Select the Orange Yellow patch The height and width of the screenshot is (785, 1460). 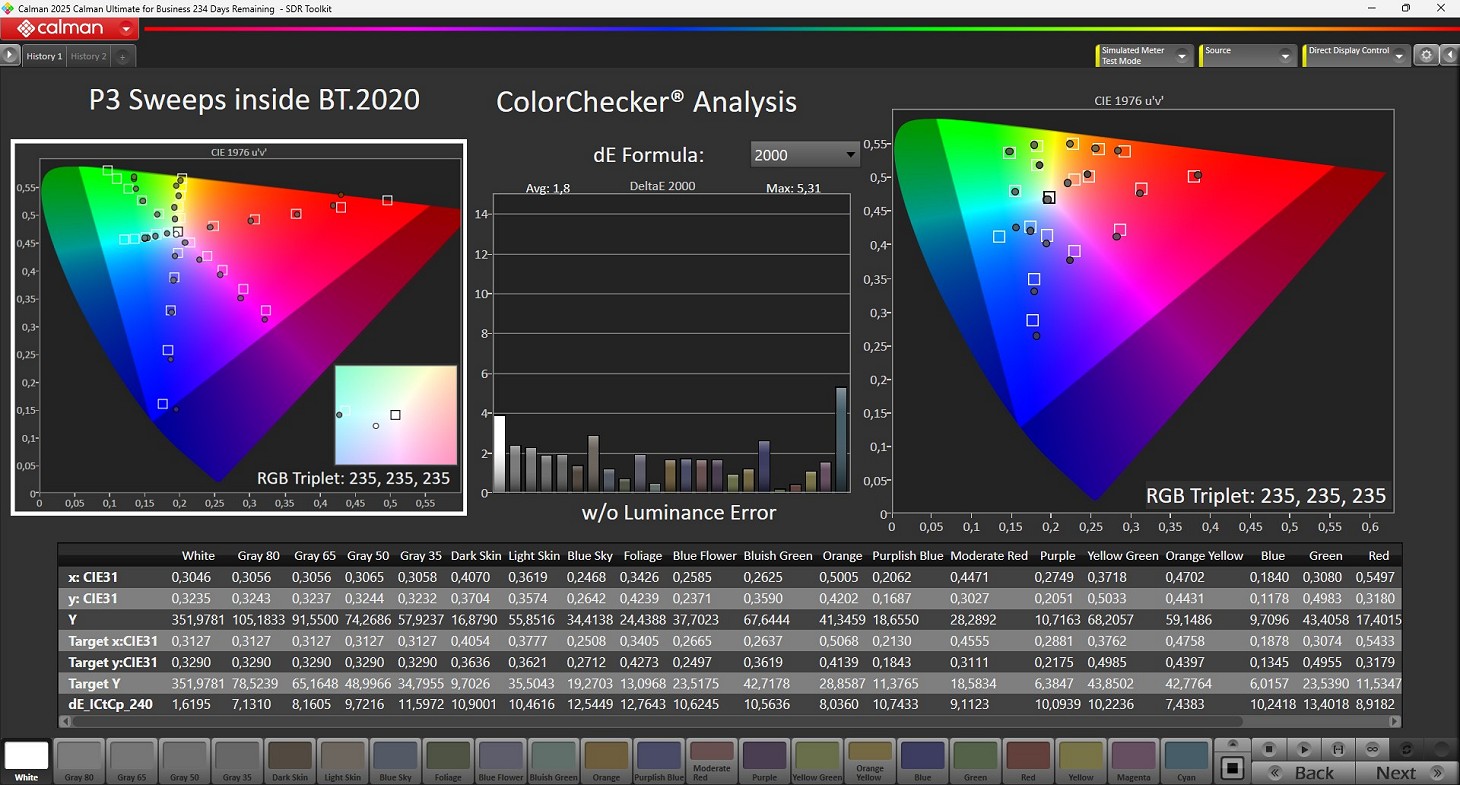870,761
